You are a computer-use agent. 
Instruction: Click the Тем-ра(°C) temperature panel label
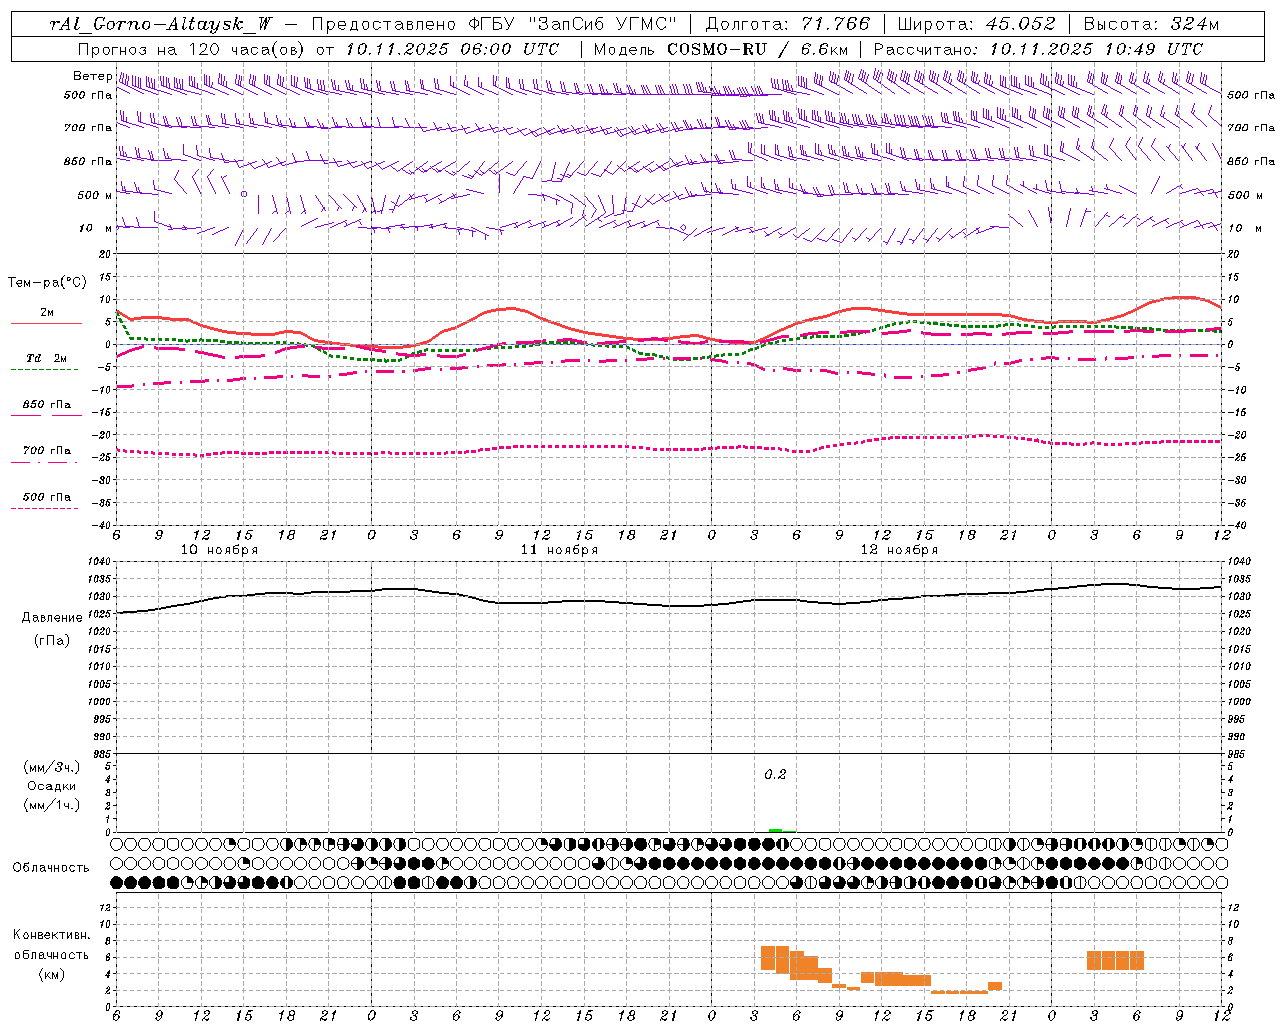(x=47, y=283)
